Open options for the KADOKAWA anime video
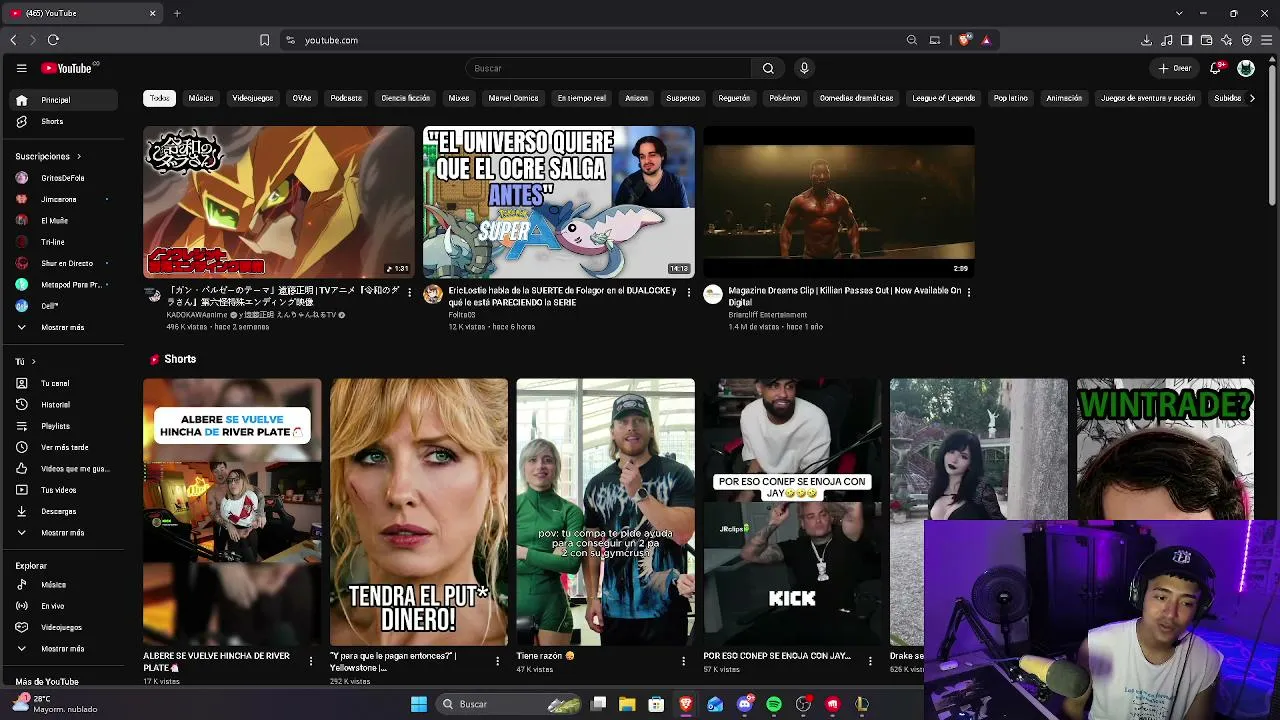 [409, 292]
